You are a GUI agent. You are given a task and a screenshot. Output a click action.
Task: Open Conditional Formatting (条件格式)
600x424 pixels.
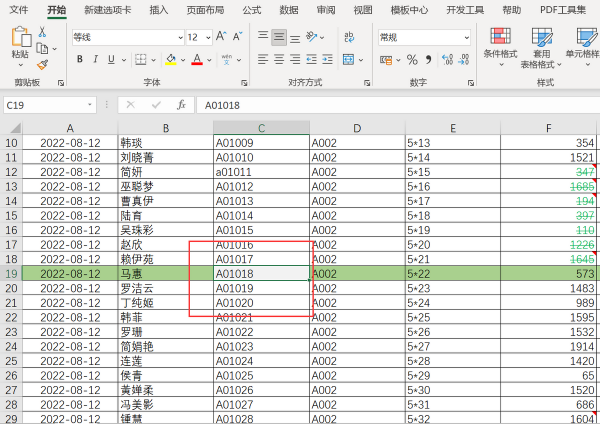point(500,46)
